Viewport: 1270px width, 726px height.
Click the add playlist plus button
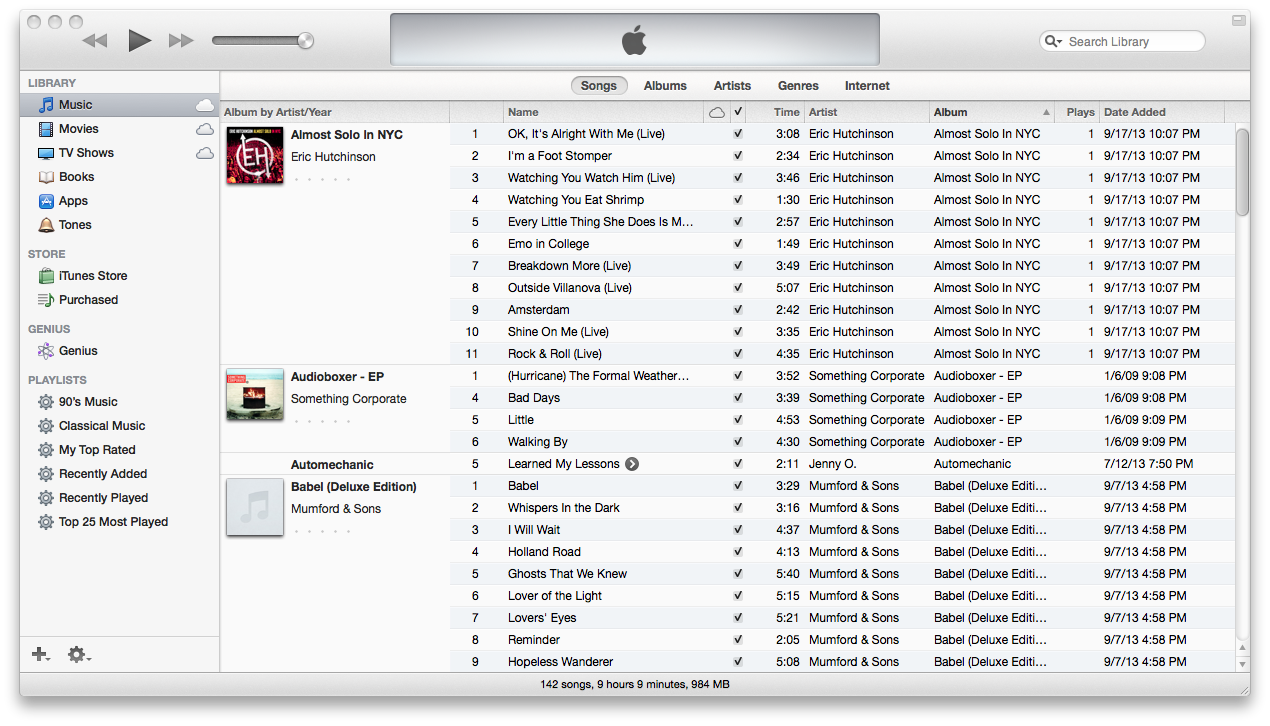(41, 655)
